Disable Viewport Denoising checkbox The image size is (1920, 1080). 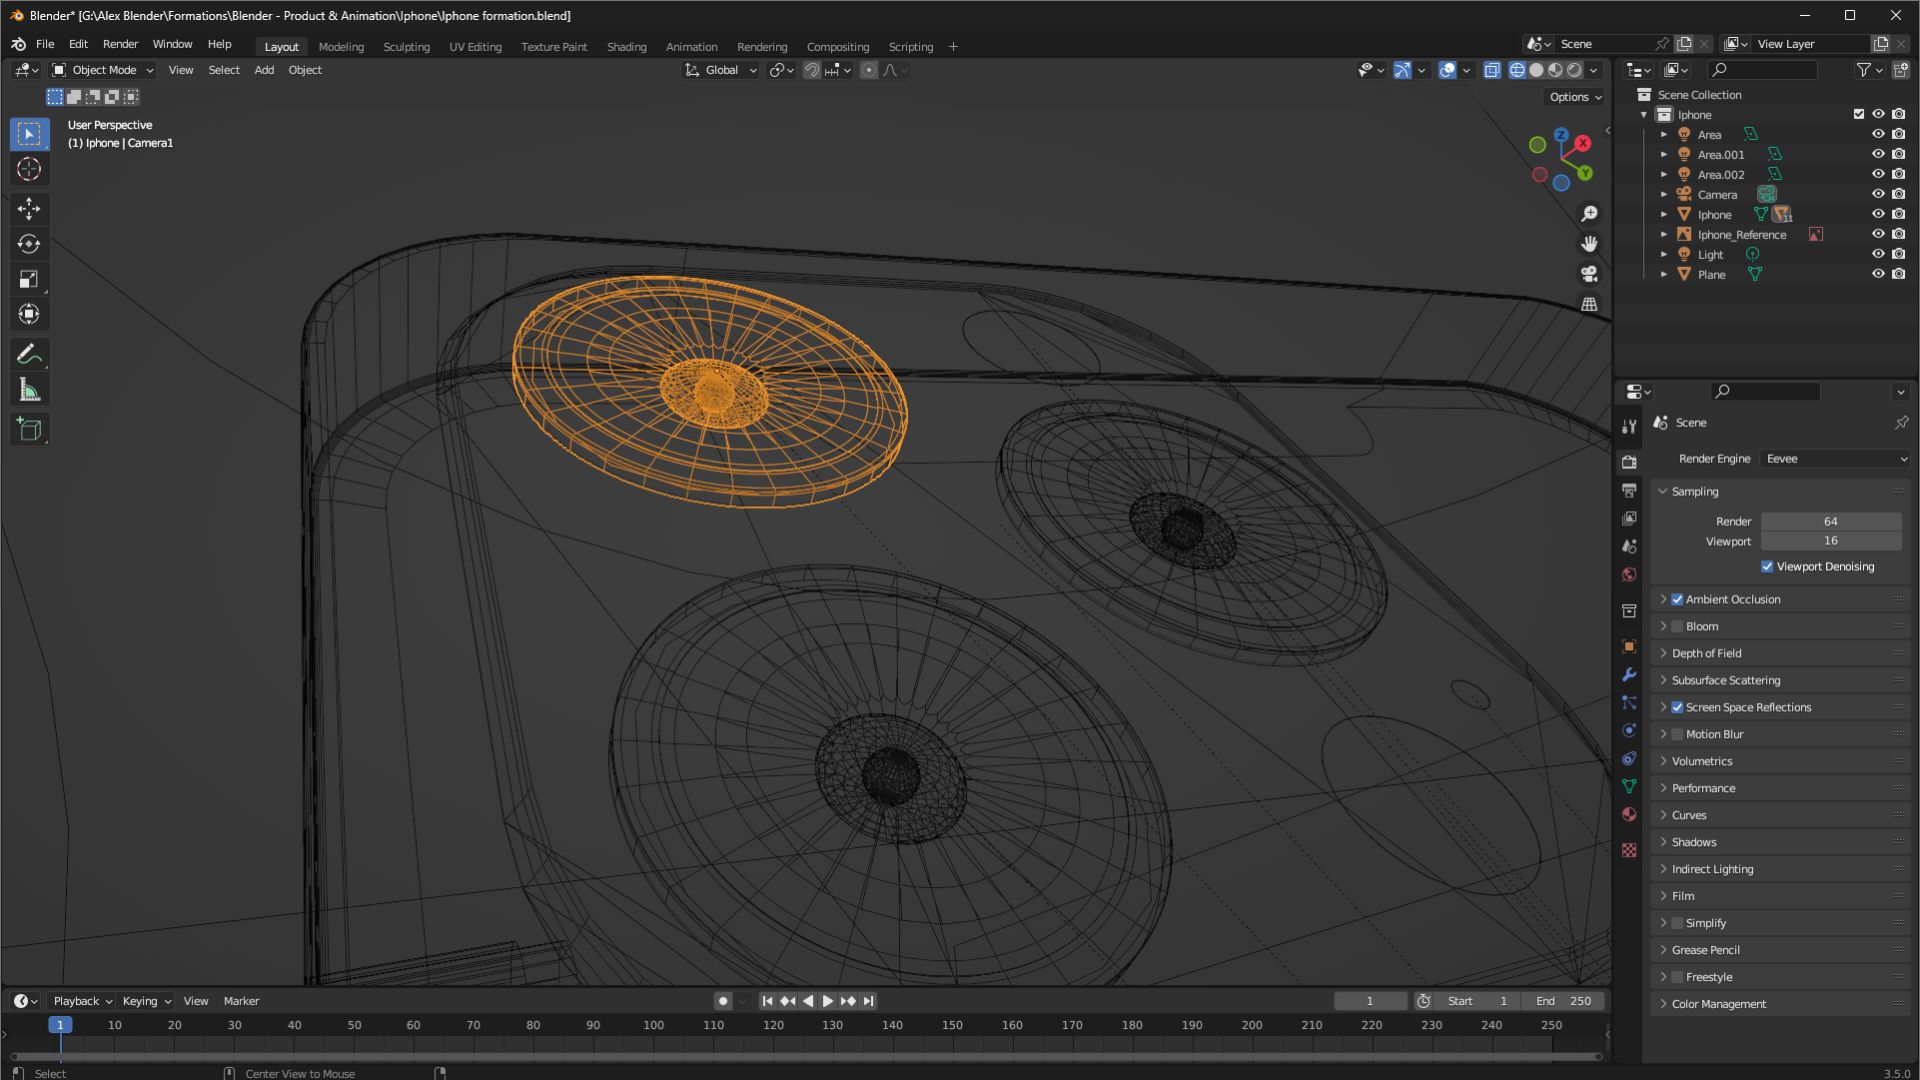tap(1767, 567)
